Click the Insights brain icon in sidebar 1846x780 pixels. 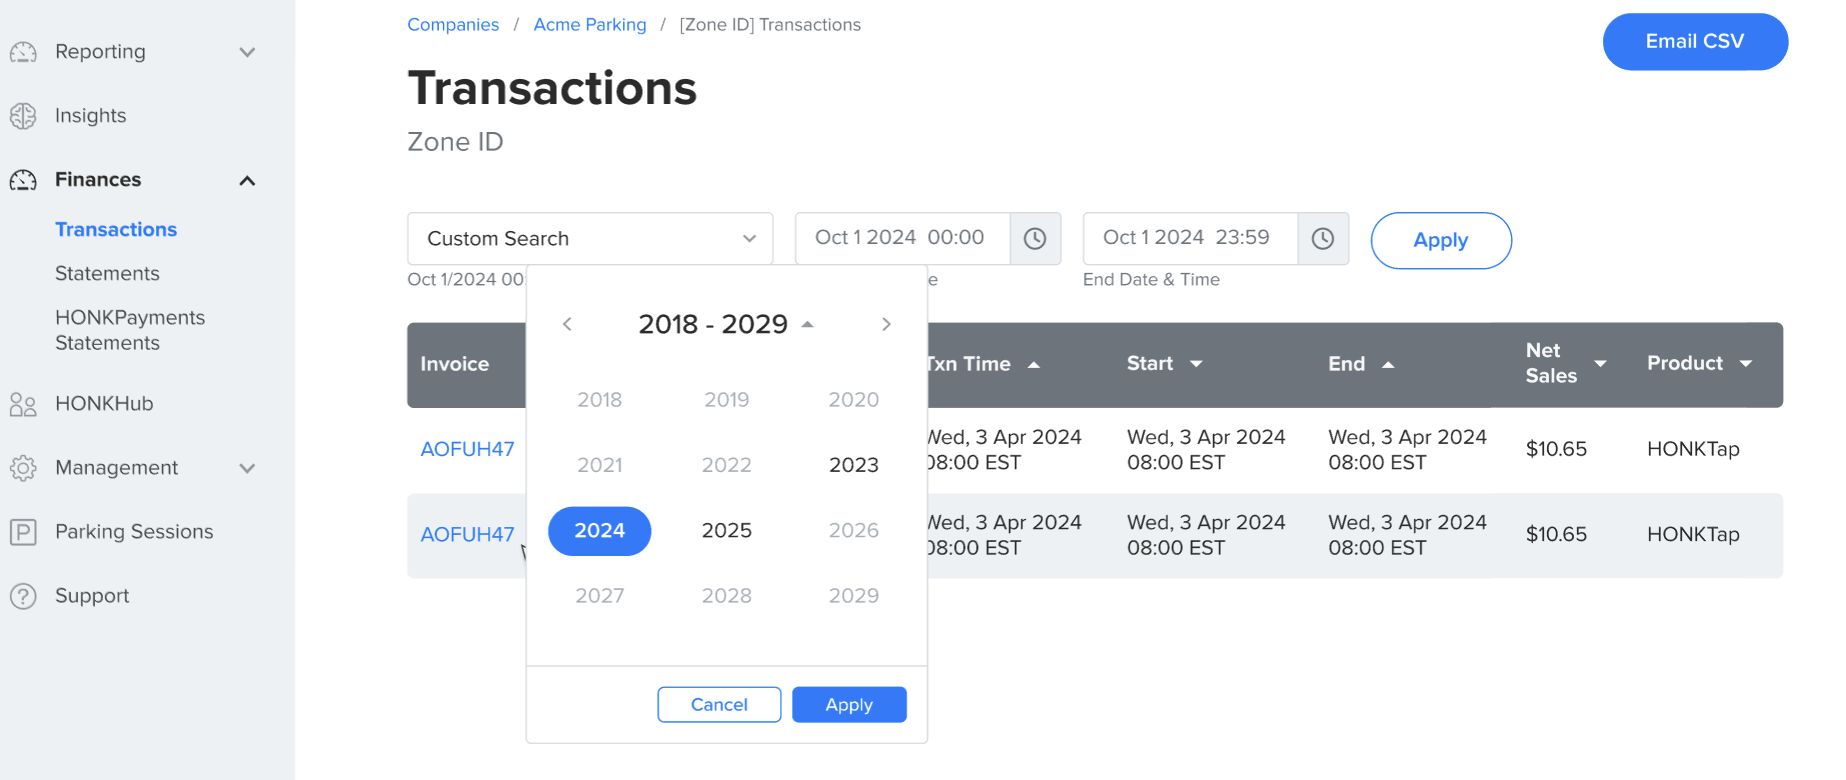23,116
